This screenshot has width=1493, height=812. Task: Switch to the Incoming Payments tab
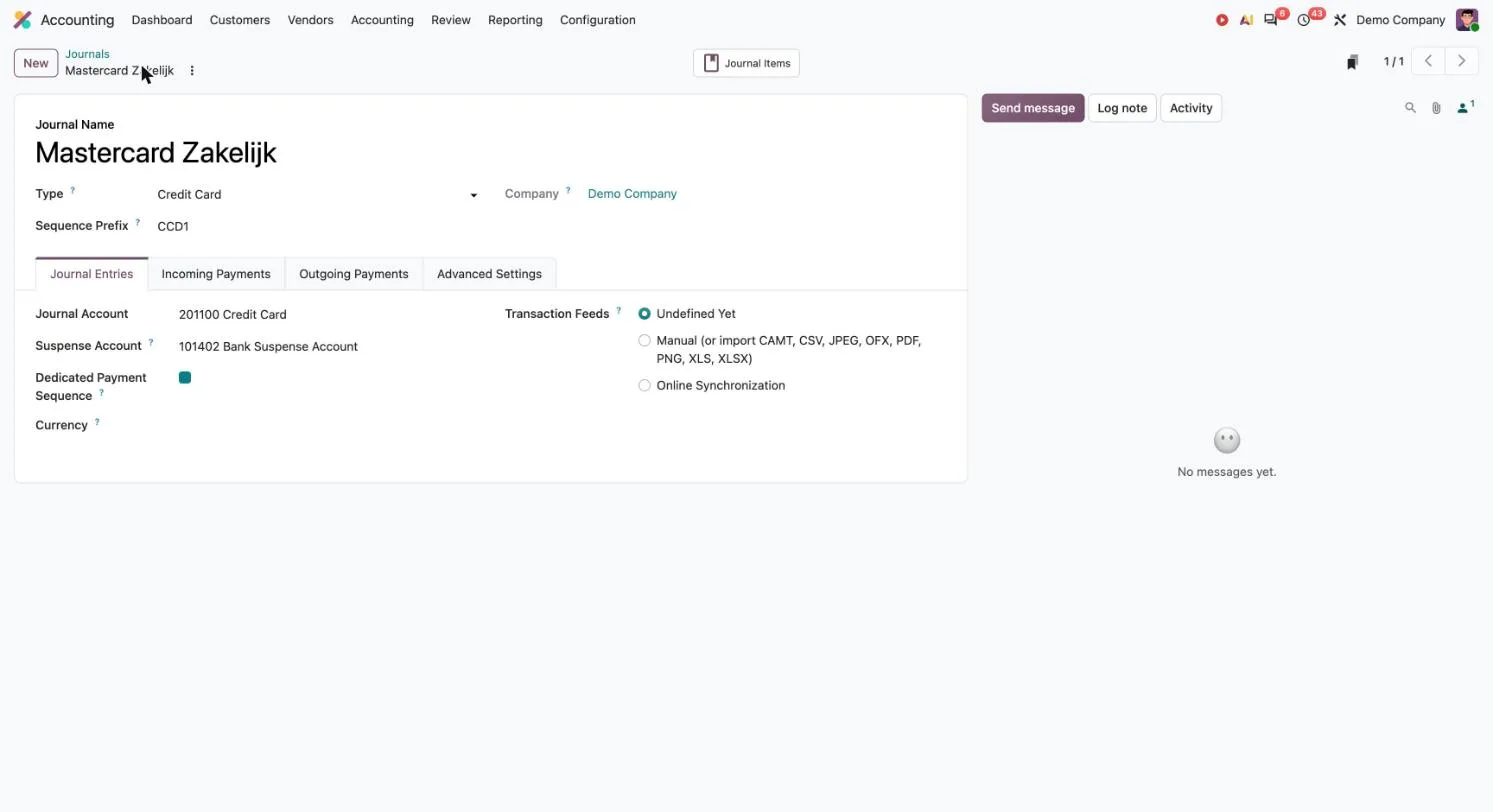coord(216,274)
